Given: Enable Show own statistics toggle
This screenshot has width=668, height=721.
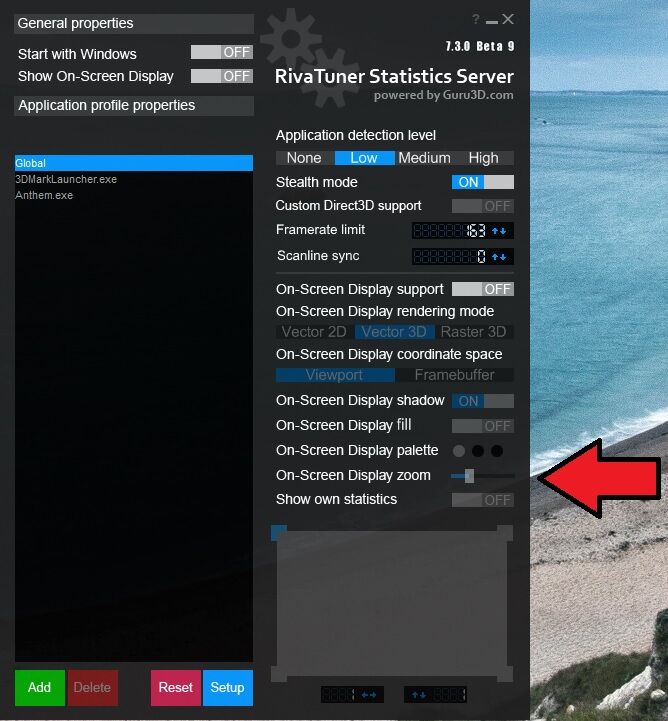Looking at the screenshot, I should (x=483, y=500).
